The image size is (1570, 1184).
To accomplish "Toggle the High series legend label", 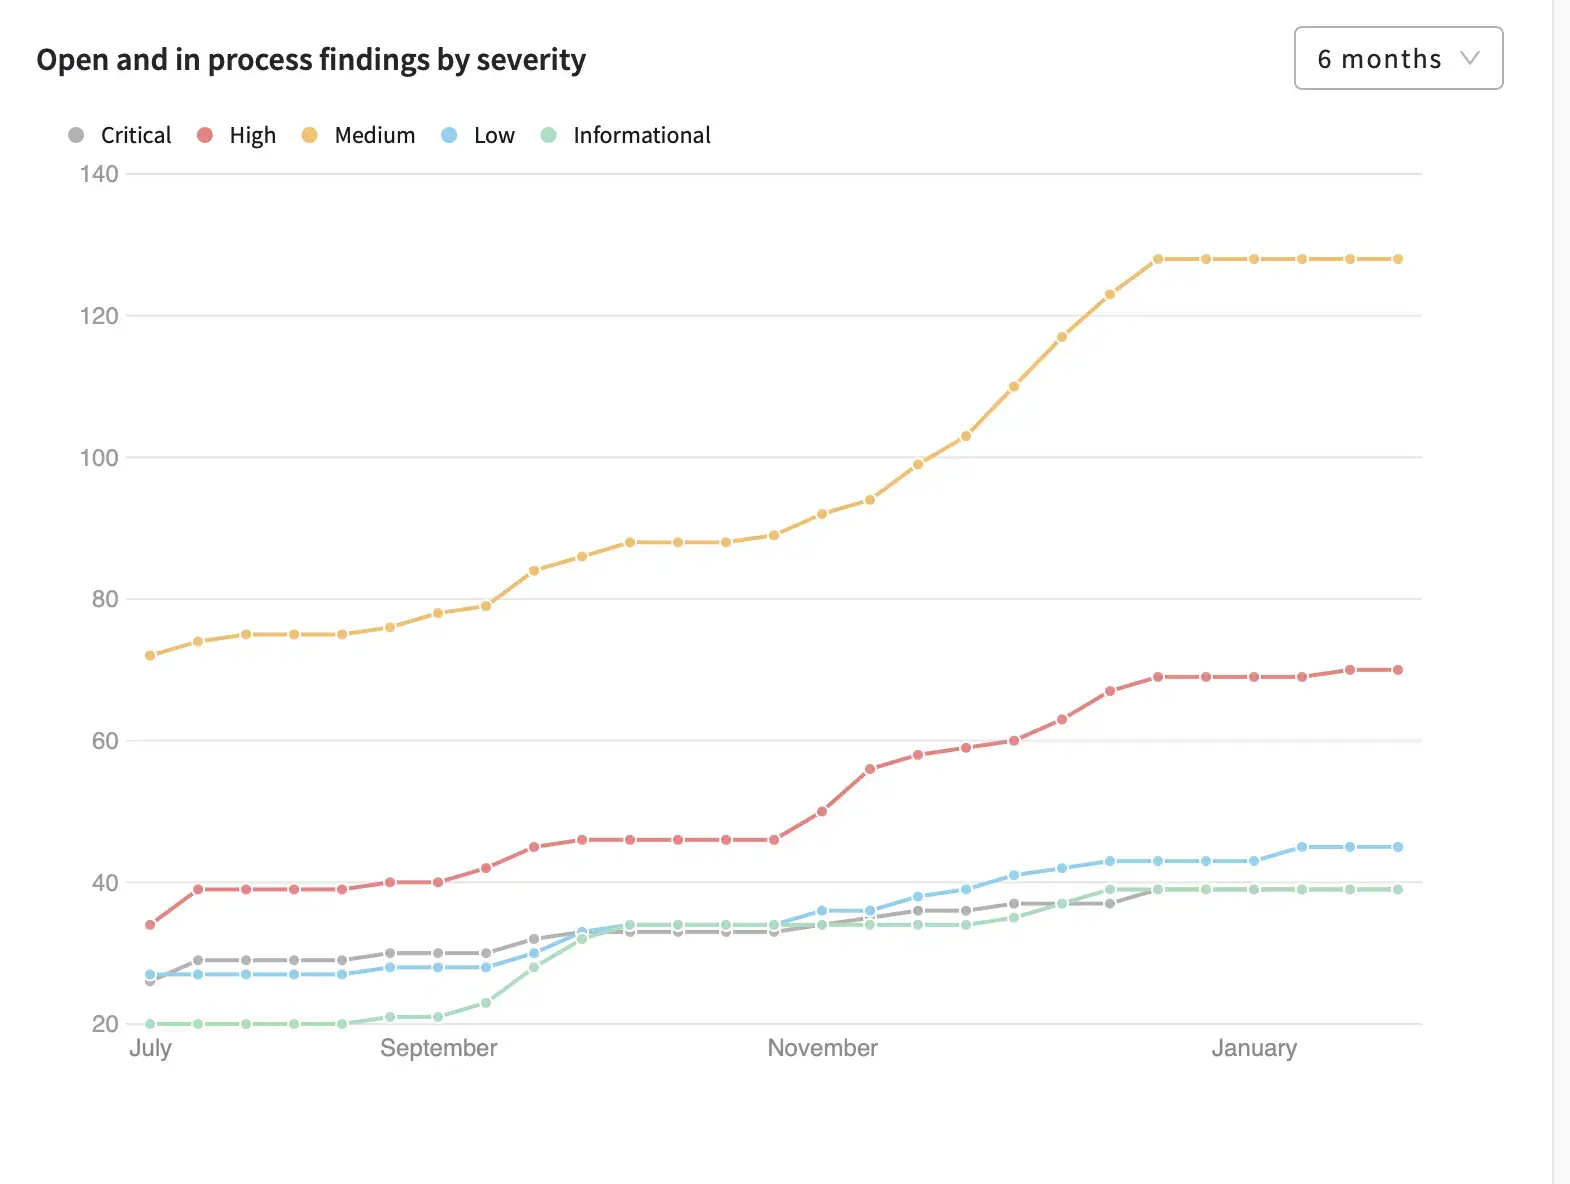I will point(252,135).
